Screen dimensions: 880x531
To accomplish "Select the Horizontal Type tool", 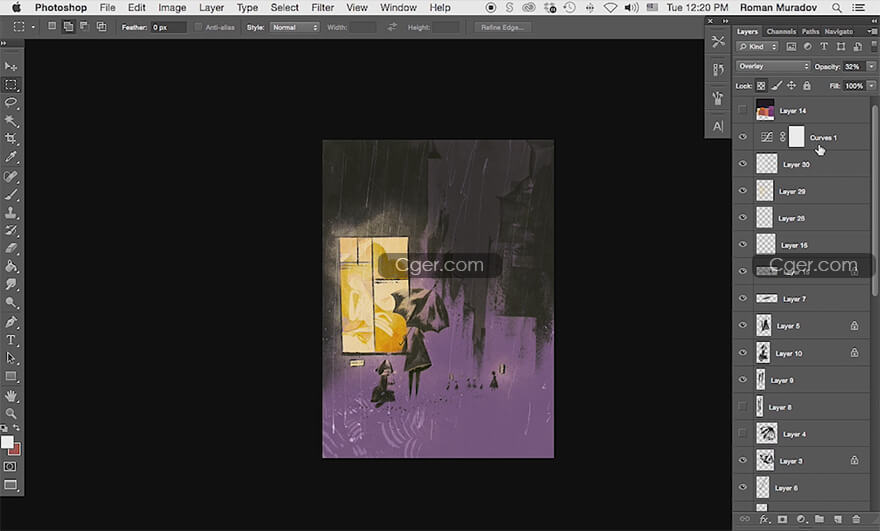I will click(11, 340).
